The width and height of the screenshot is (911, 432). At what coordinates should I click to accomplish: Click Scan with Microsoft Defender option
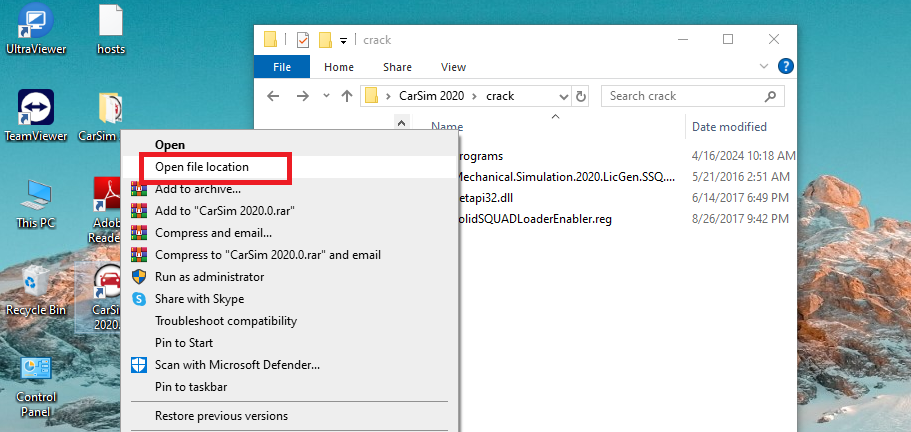click(x=237, y=365)
